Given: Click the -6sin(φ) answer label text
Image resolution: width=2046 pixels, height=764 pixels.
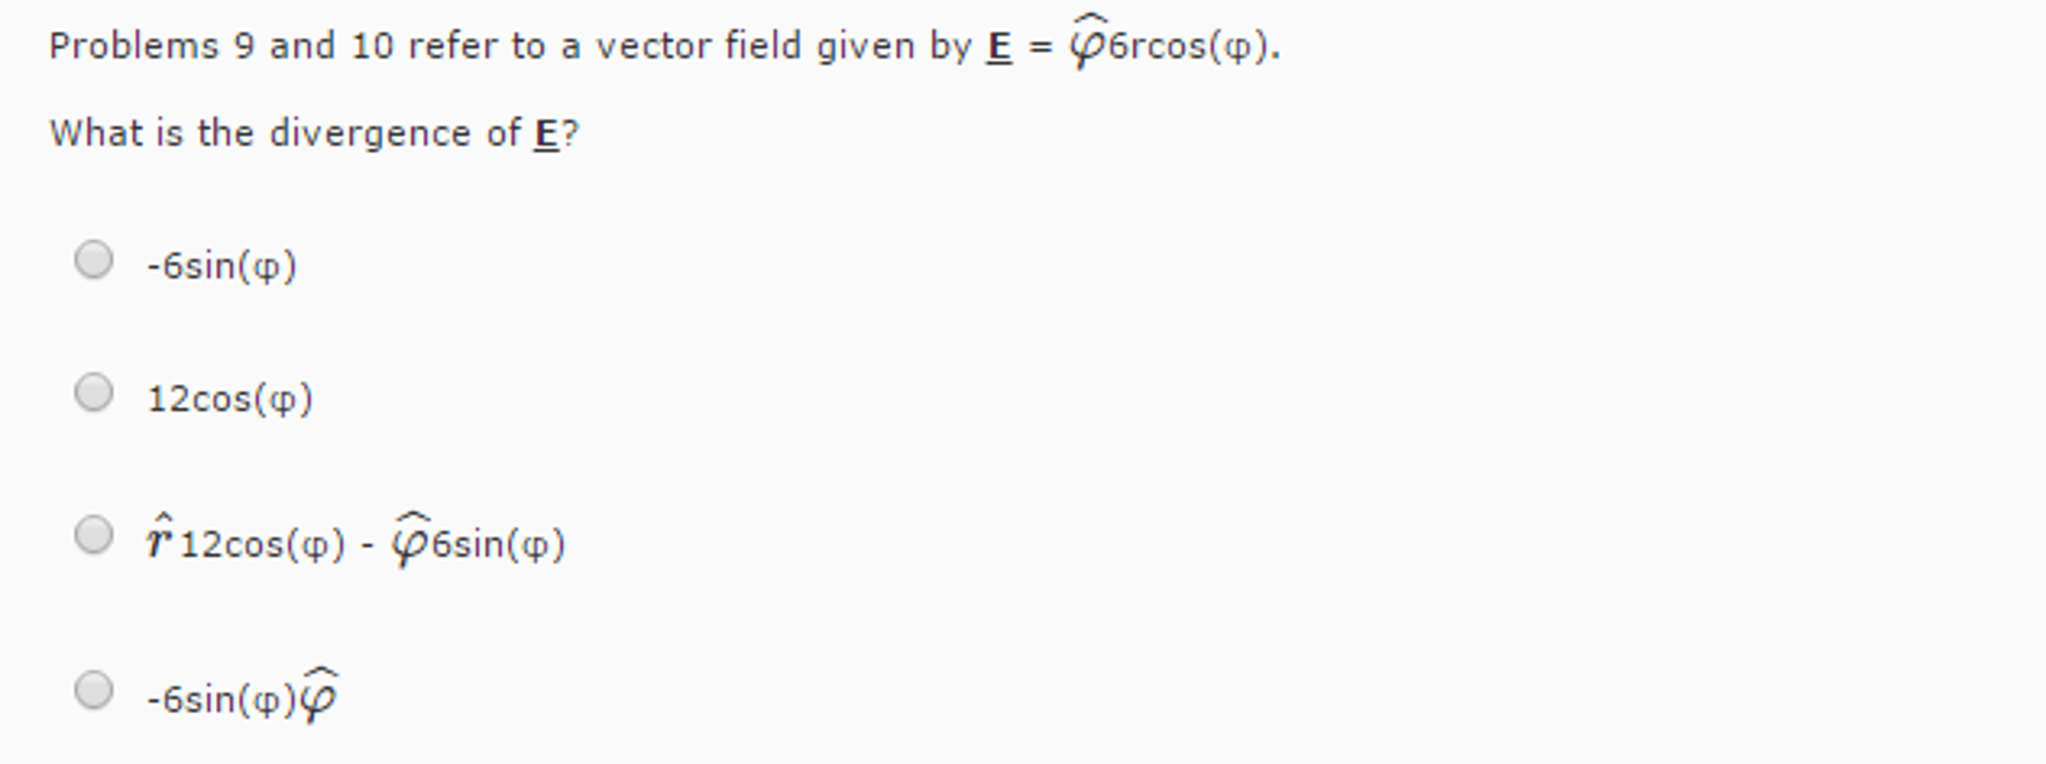Looking at the screenshot, I should pos(222,266).
